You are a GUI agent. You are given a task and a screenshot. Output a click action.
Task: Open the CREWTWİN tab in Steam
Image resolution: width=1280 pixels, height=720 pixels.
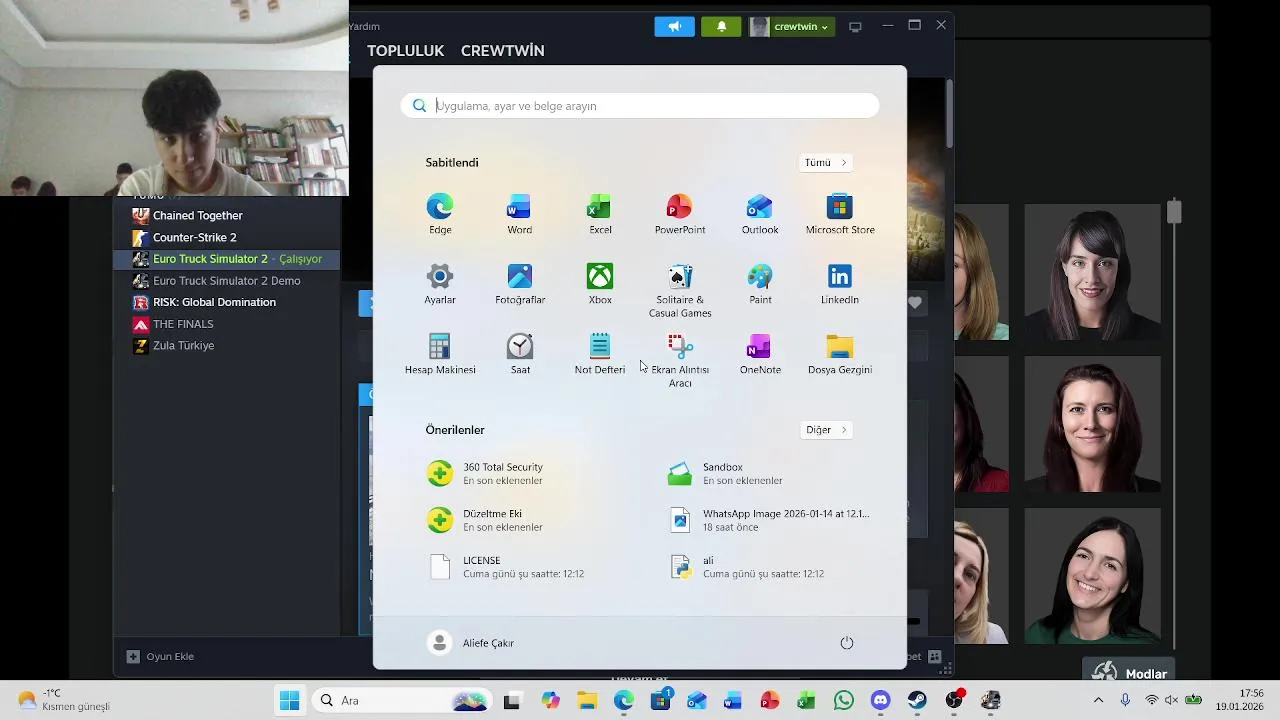click(x=502, y=51)
